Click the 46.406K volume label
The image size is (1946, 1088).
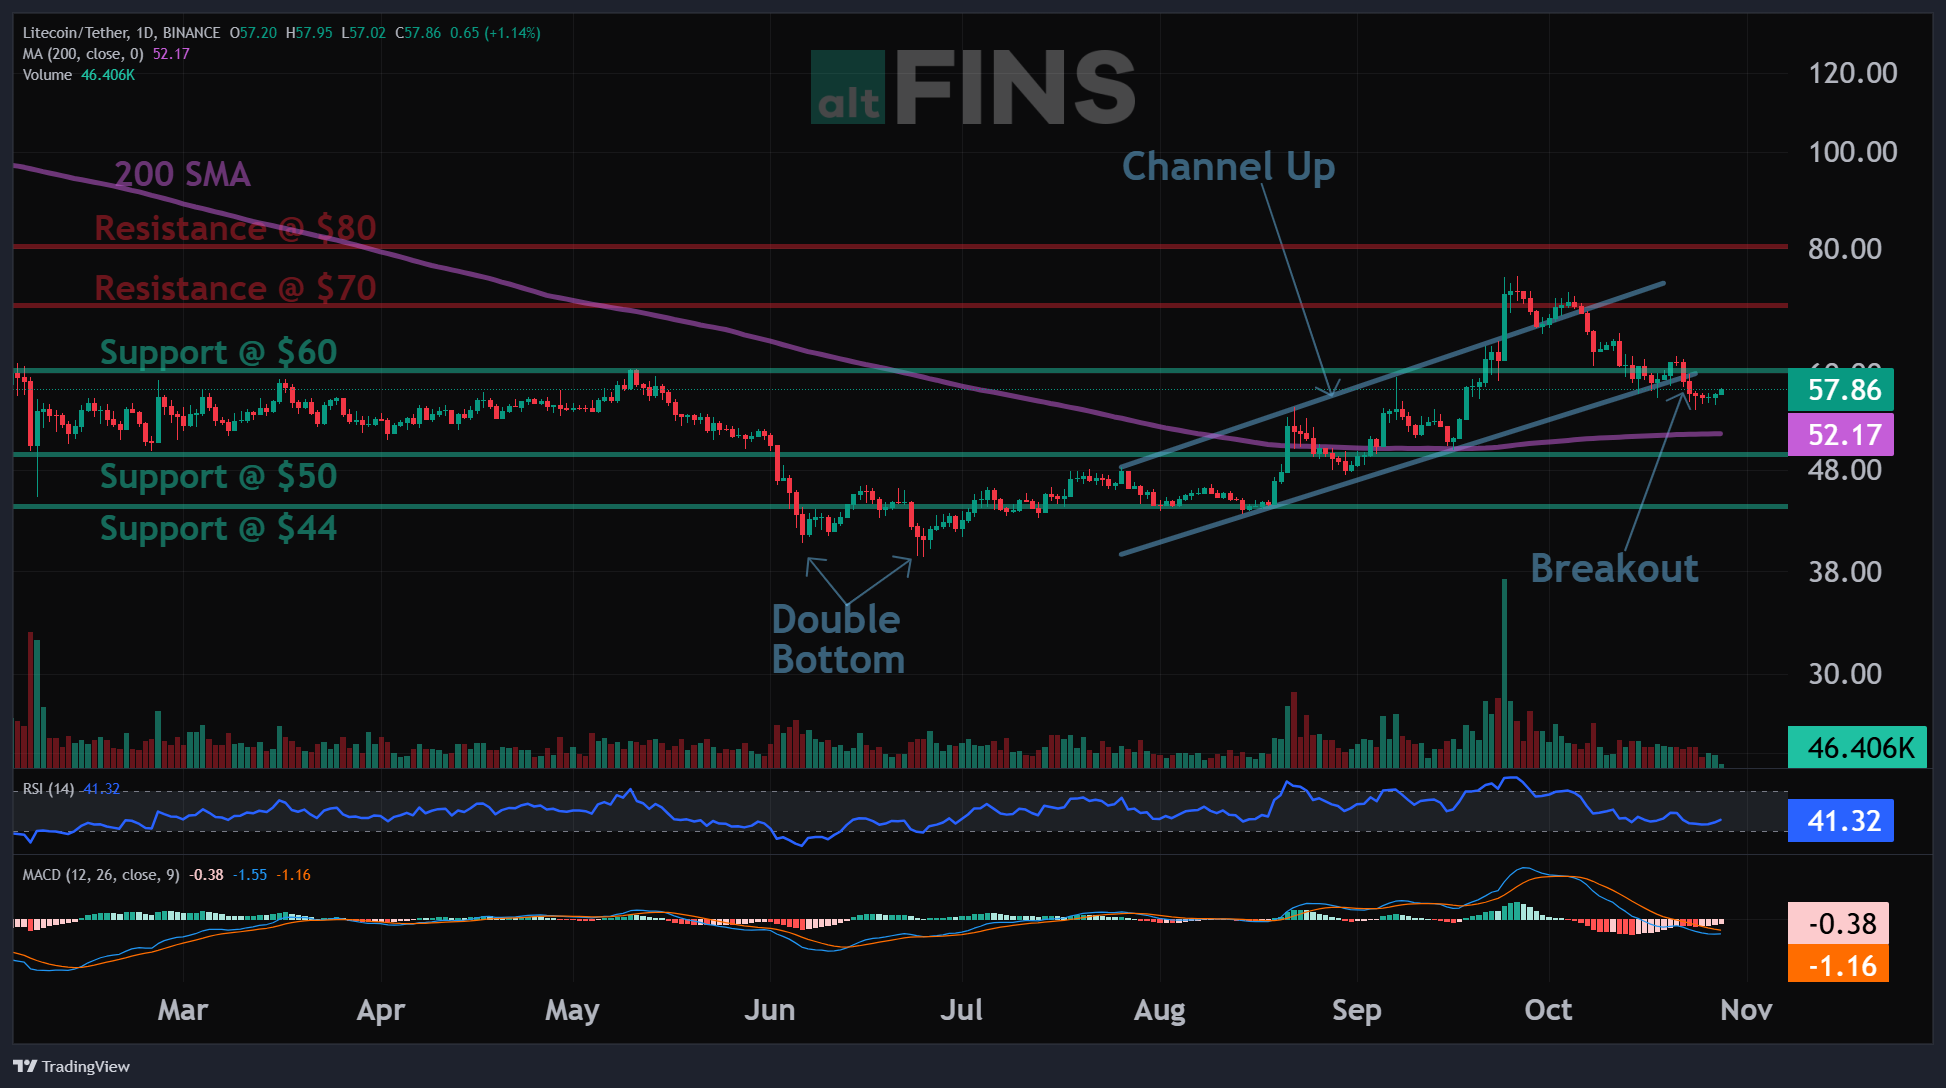point(1857,748)
